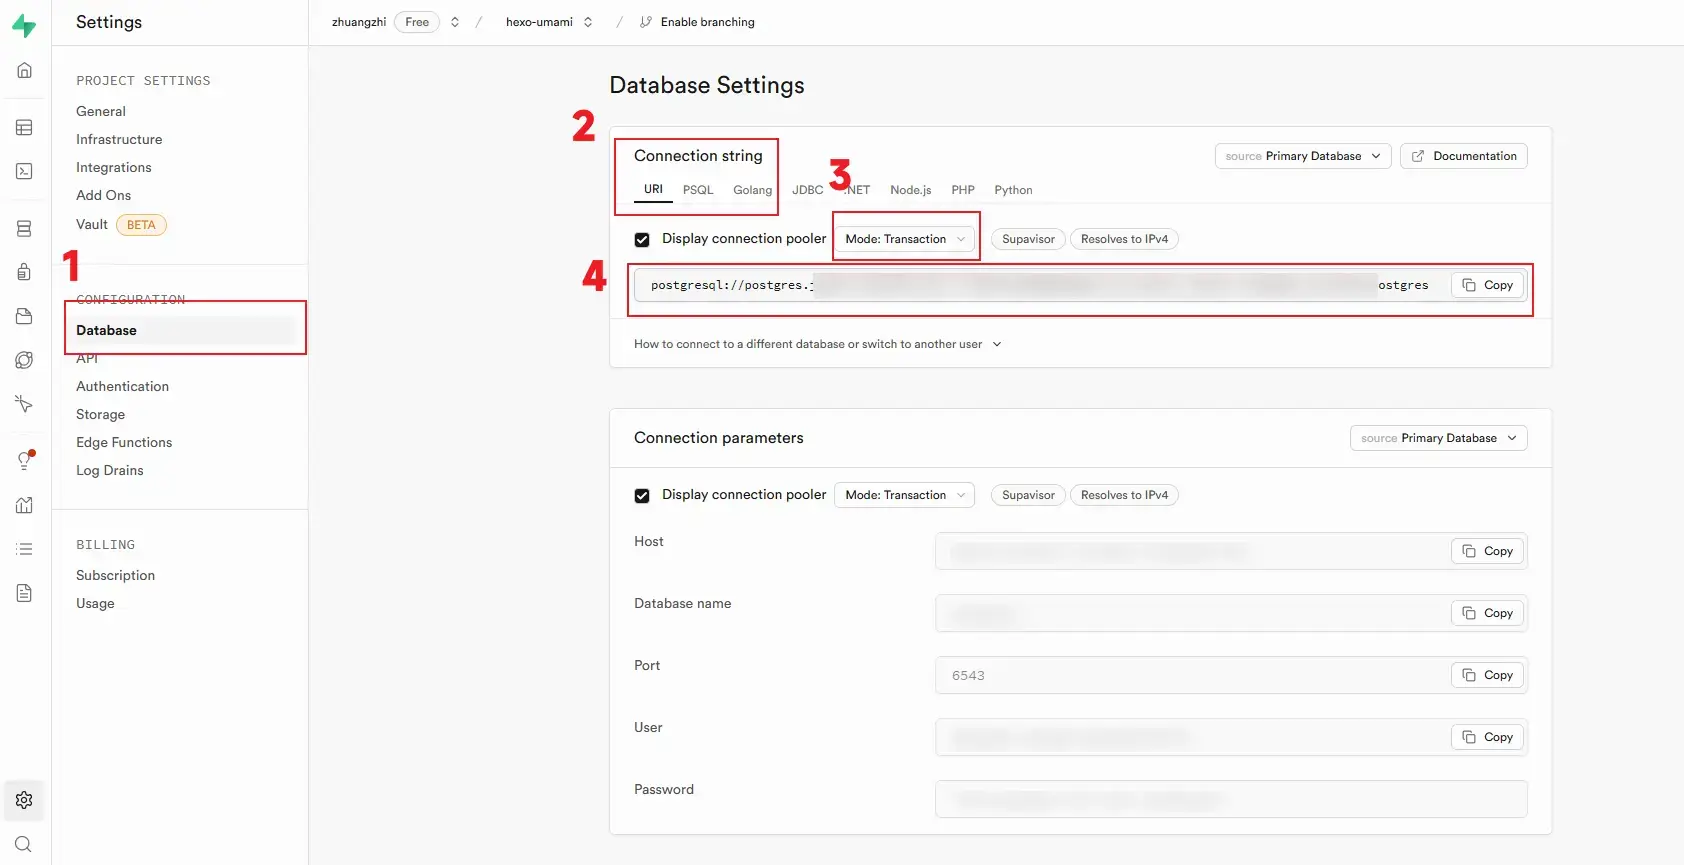Open the Edge Functions sidebar icon
Viewport: 1684px width, 865px height.
(x=24, y=360)
